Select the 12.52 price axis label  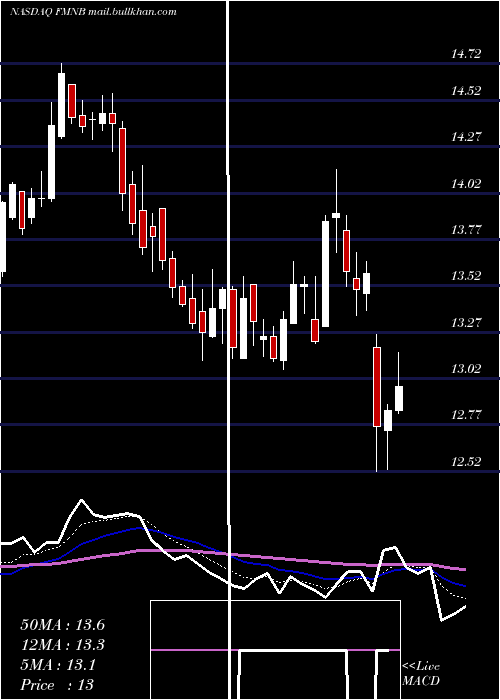pyautogui.click(x=466, y=461)
